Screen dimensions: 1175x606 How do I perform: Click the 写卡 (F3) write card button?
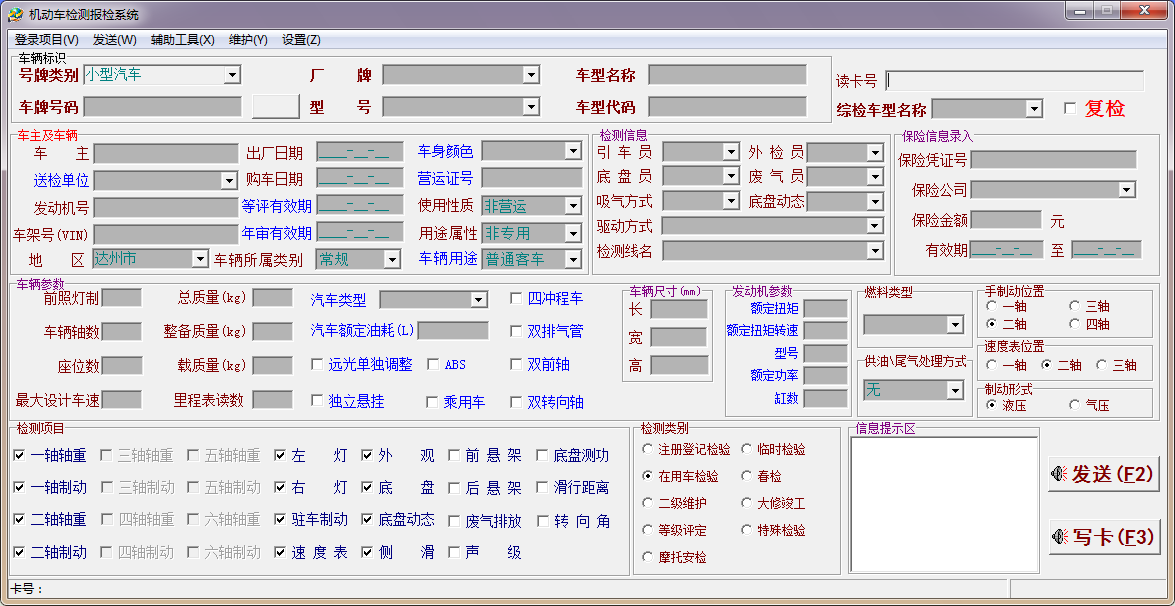click(1104, 537)
